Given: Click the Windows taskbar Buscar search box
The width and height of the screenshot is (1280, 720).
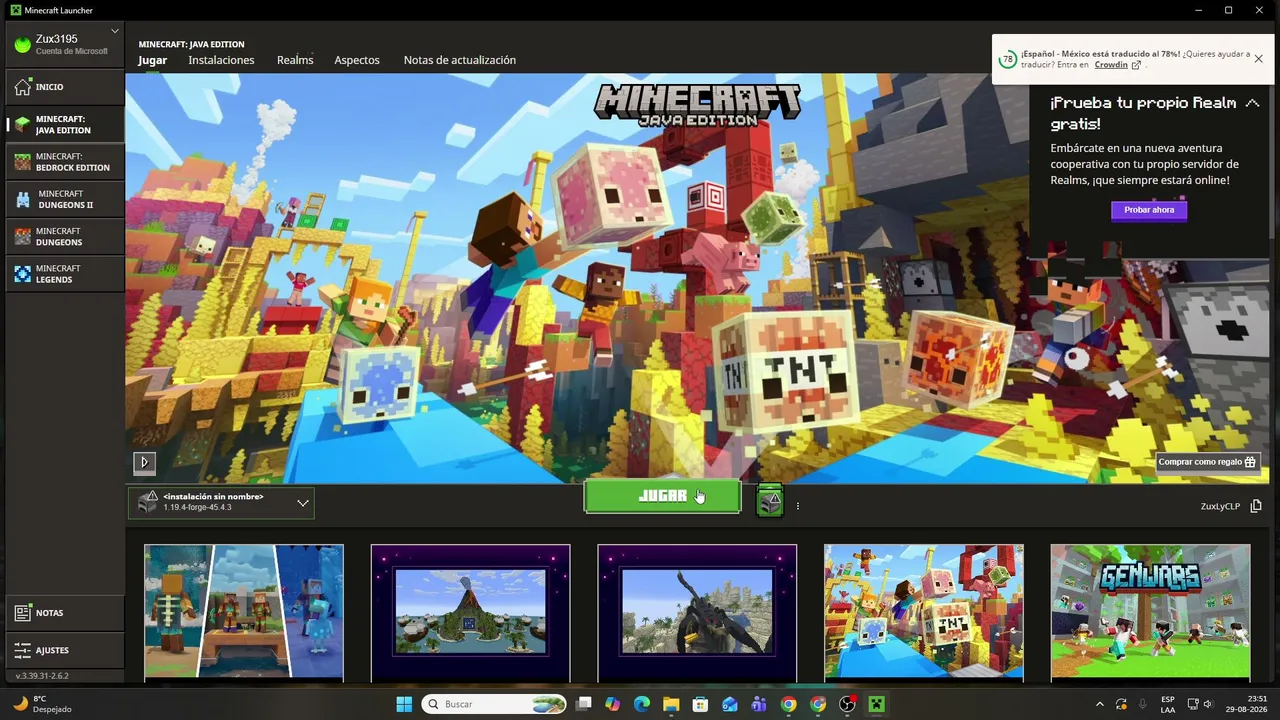Looking at the screenshot, I should (x=494, y=704).
